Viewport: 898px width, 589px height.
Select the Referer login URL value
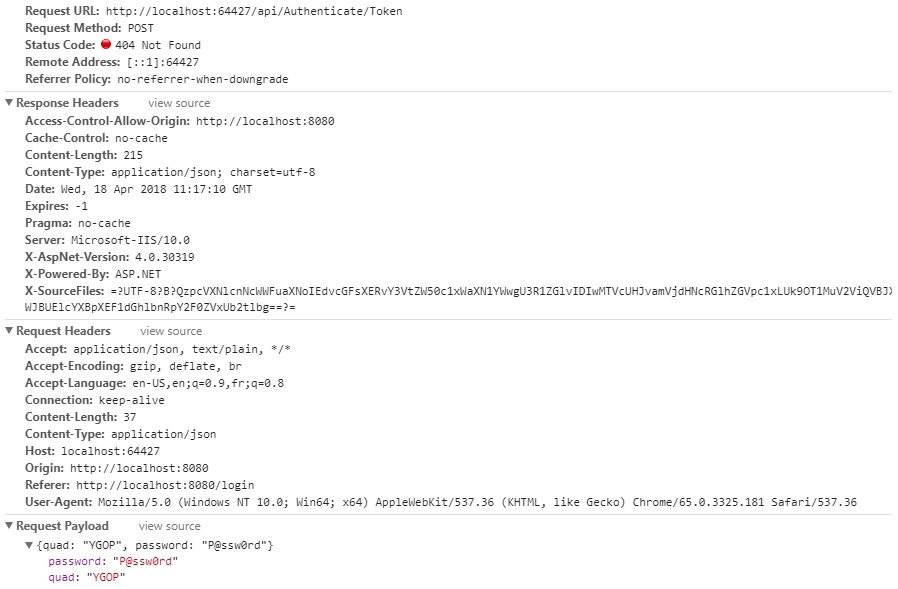pyautogui.click(x=165, y=485)
